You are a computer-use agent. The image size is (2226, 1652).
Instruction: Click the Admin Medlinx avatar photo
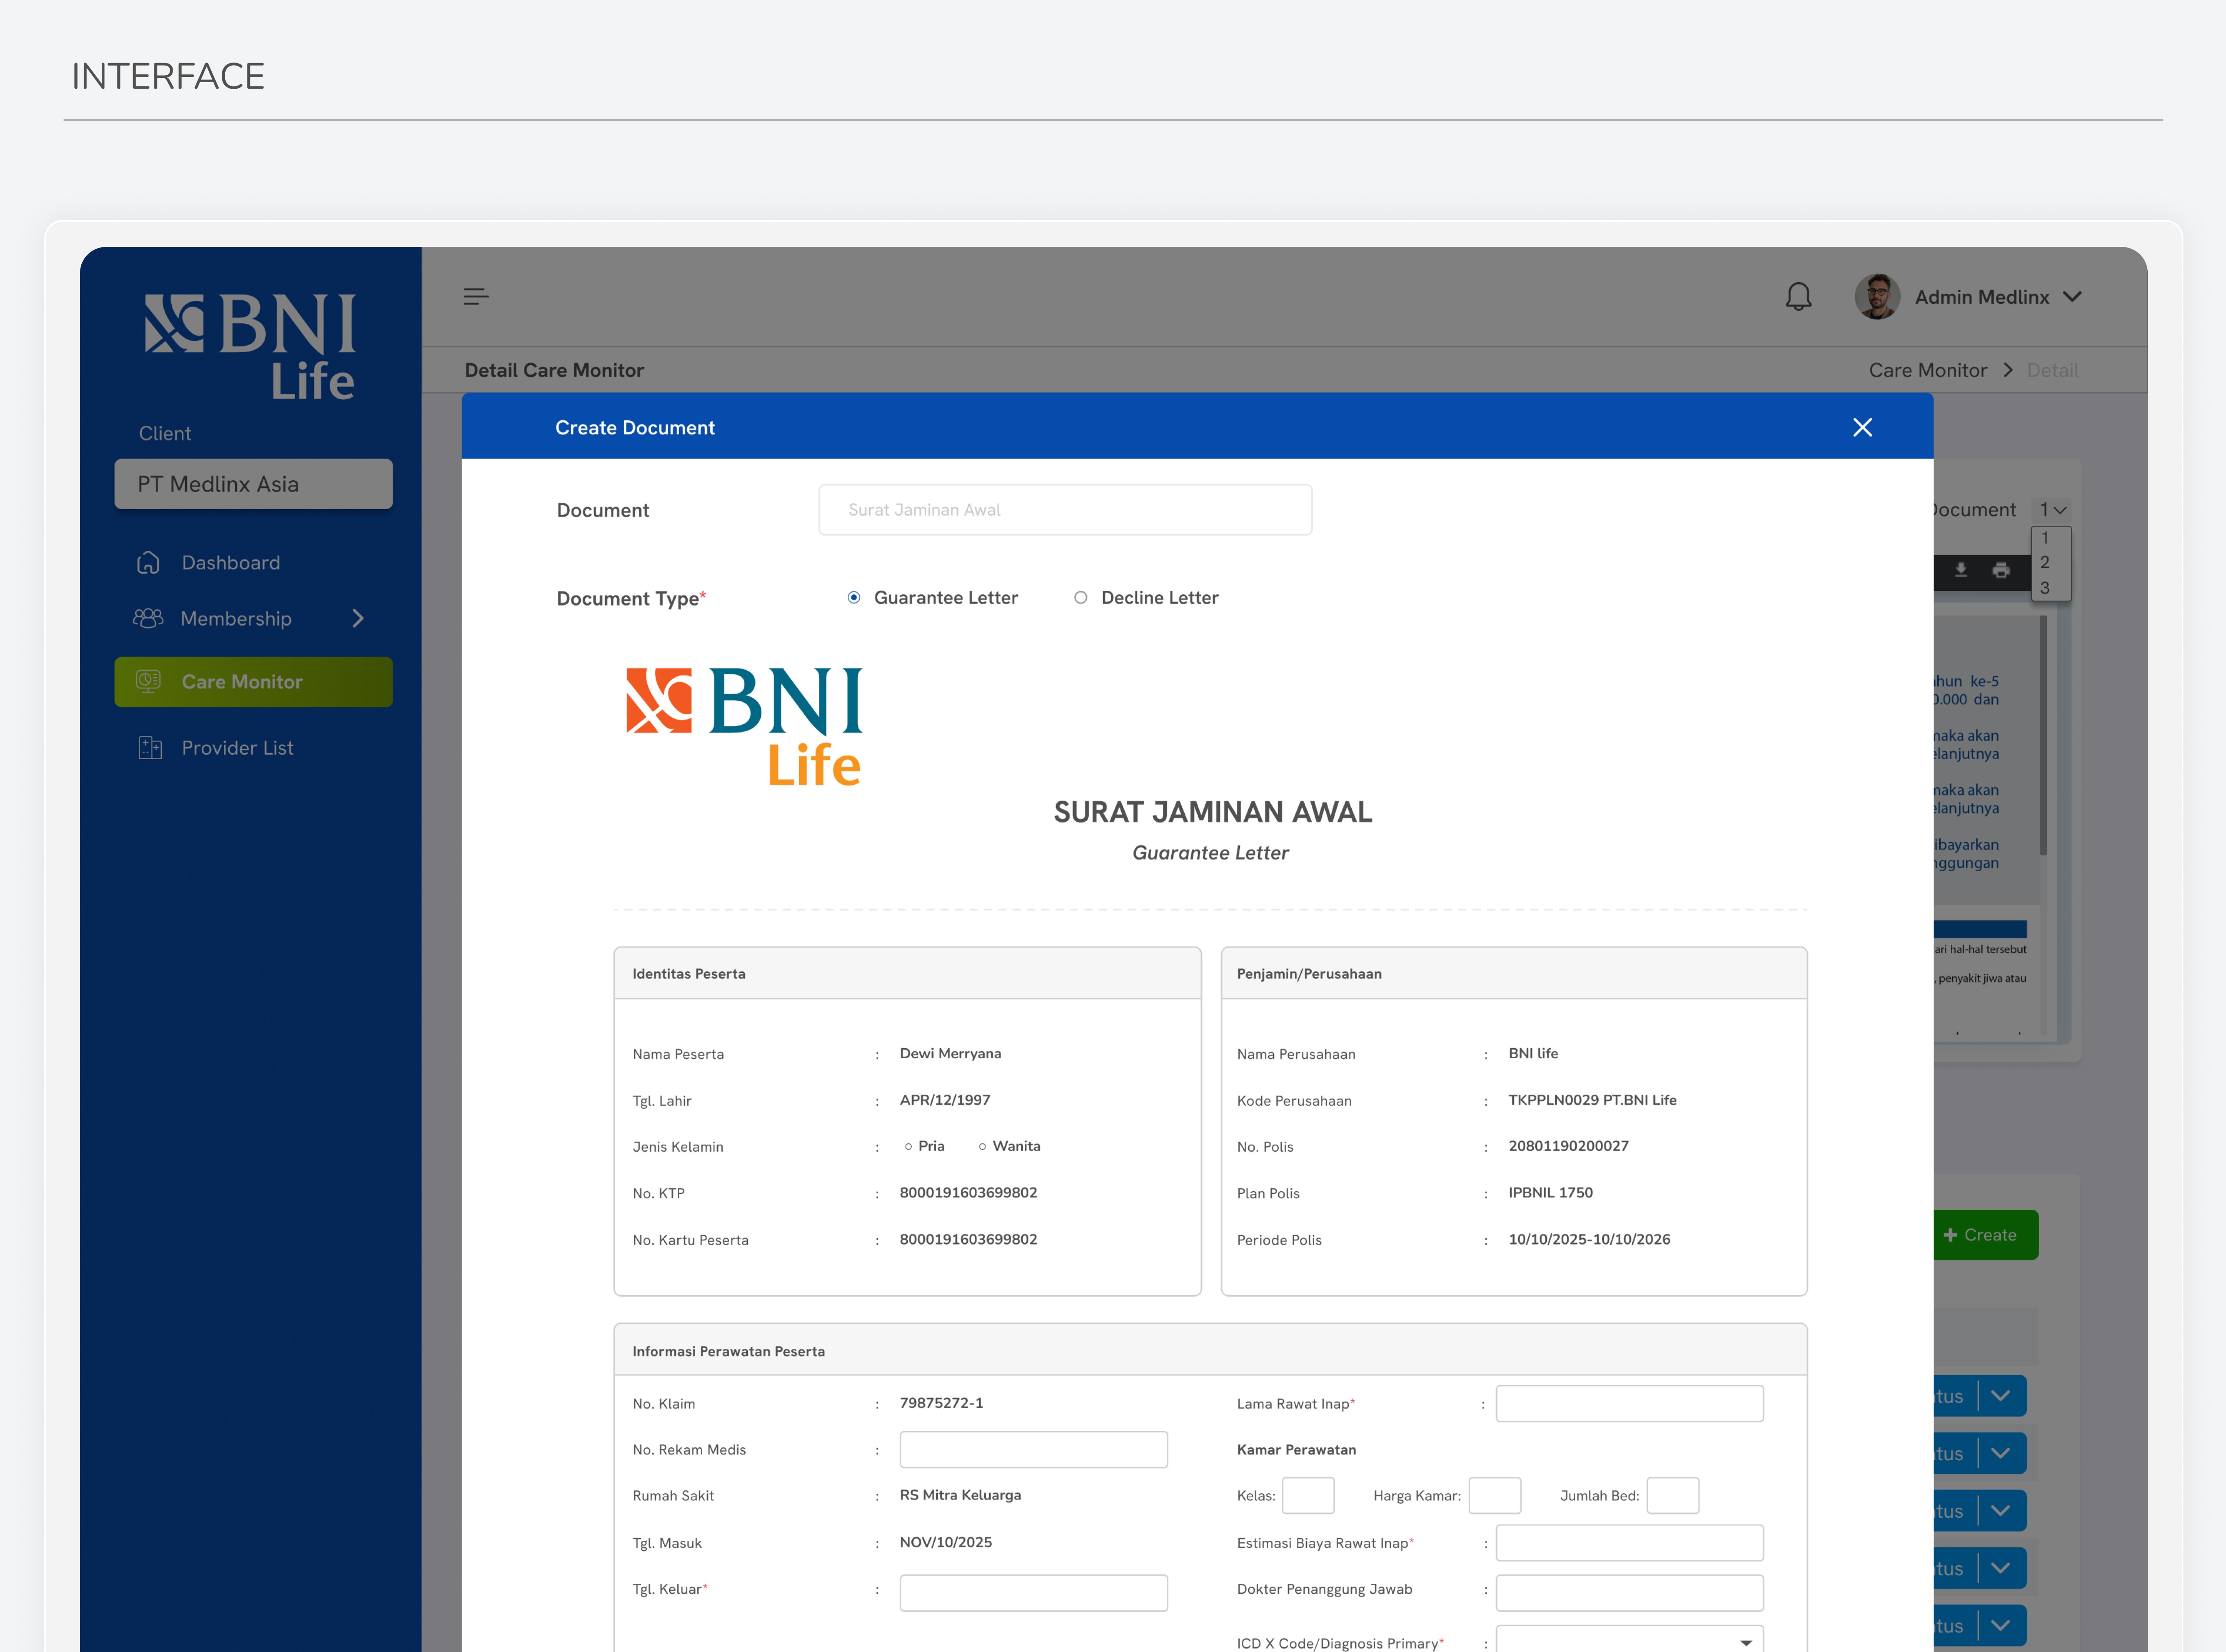point(1877,297)
